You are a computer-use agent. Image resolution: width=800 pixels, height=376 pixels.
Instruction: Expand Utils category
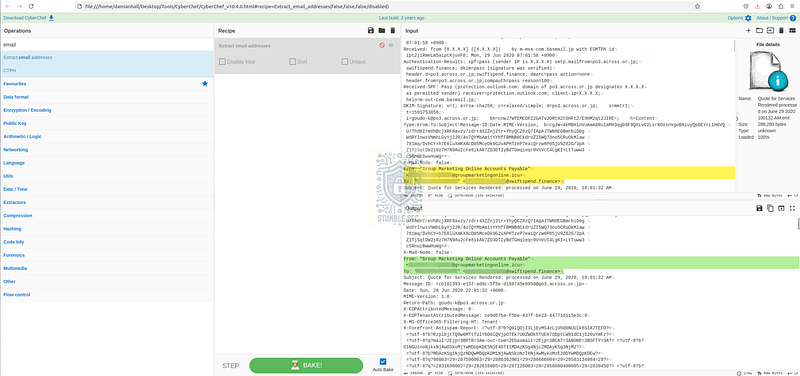click(107, 176)
